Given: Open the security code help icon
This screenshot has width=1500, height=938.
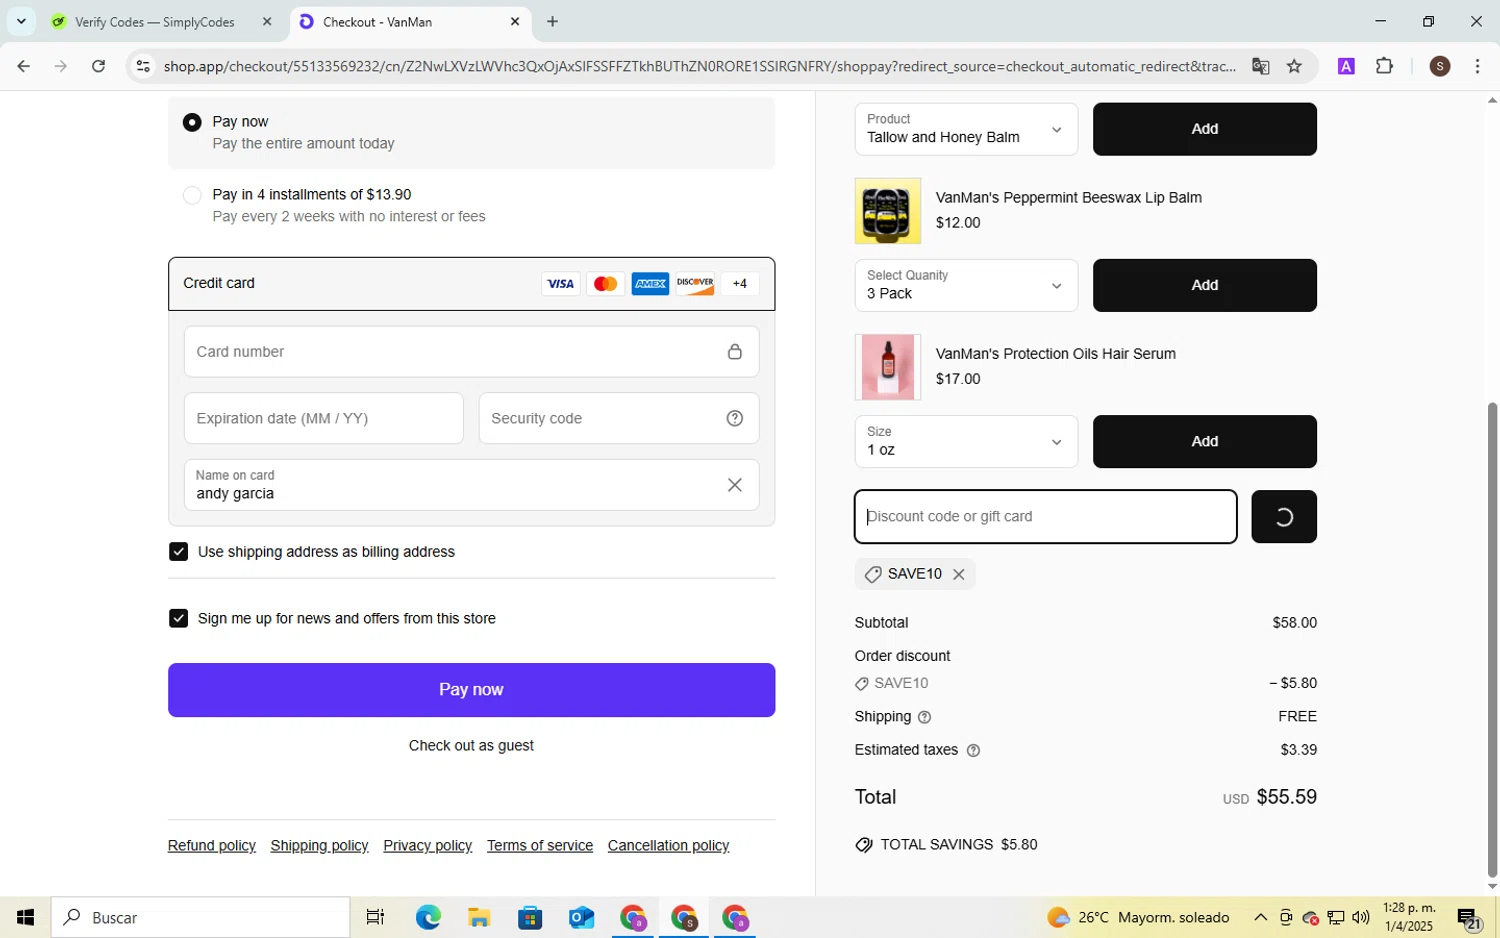Looking at the screenshot, I should (735, 418).
